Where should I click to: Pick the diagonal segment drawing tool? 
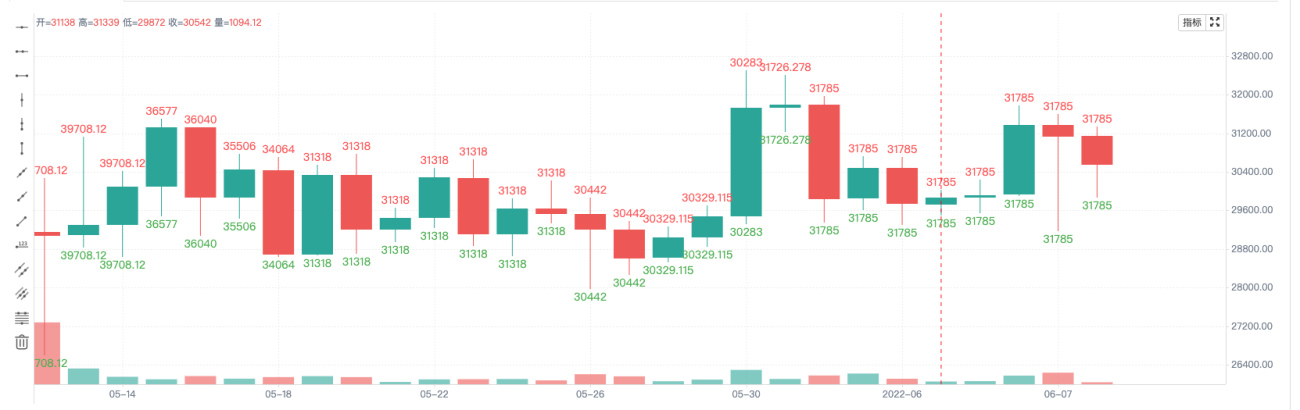(x=22, y=221)
